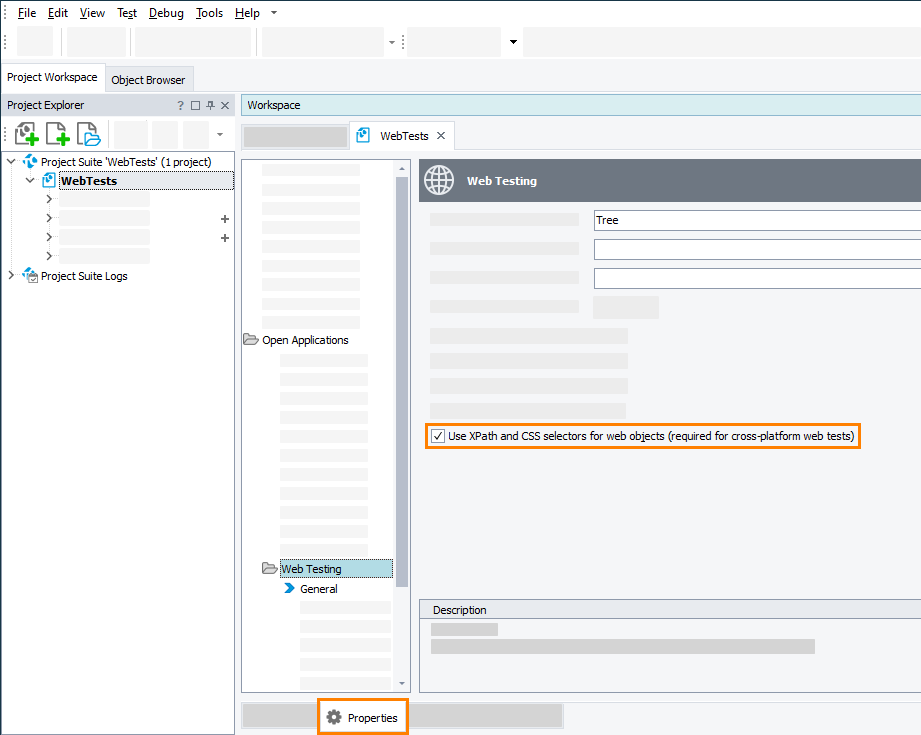Toggle the Project Explorer float icon
The image size is (921, 735).
coord(193,105)
